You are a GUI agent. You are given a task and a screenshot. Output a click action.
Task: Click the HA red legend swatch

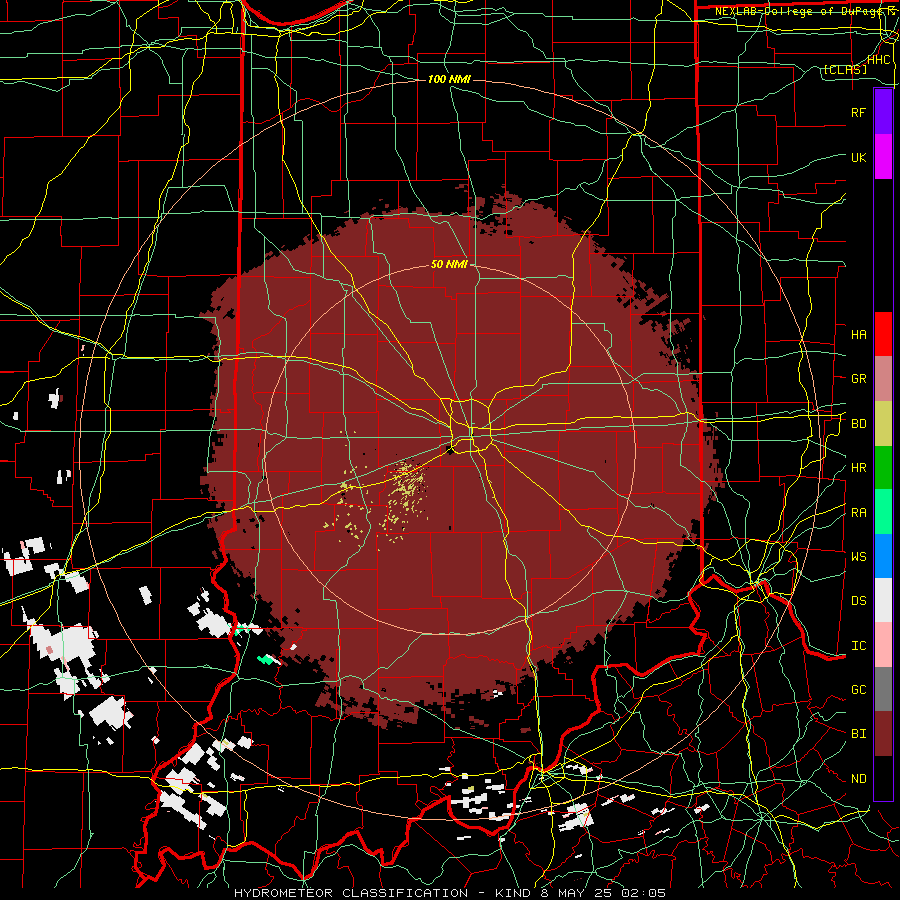point(883,334)
